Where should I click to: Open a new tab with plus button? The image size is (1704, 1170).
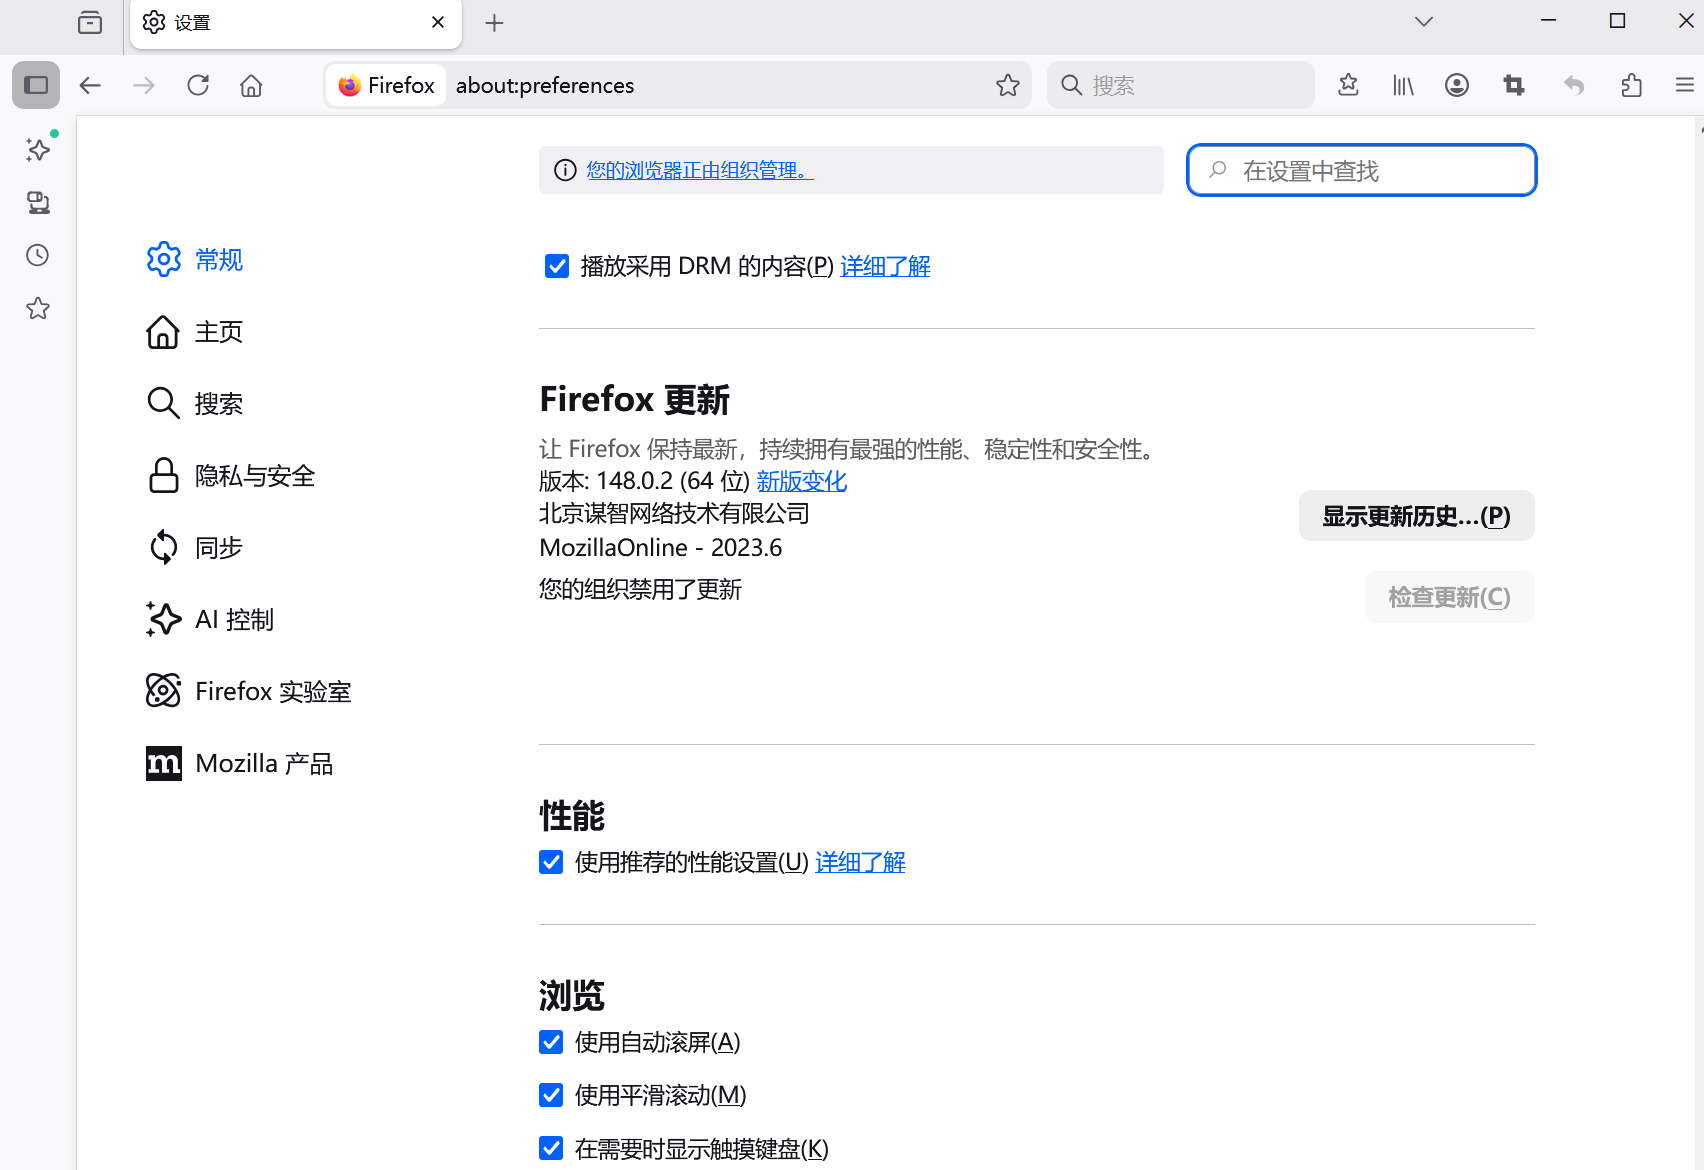494,22
